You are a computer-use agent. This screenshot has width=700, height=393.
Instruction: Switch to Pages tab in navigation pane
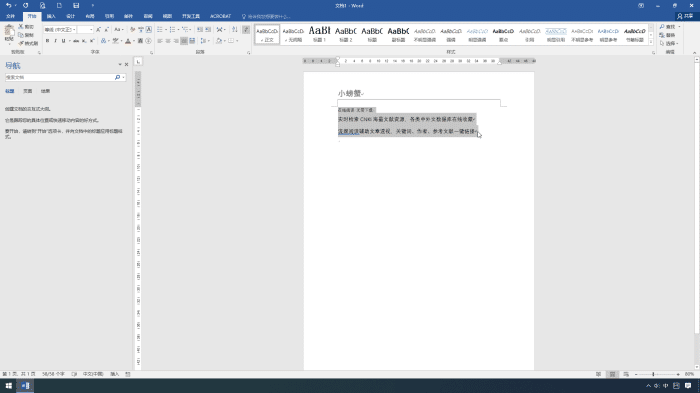(x=28, y=91)
